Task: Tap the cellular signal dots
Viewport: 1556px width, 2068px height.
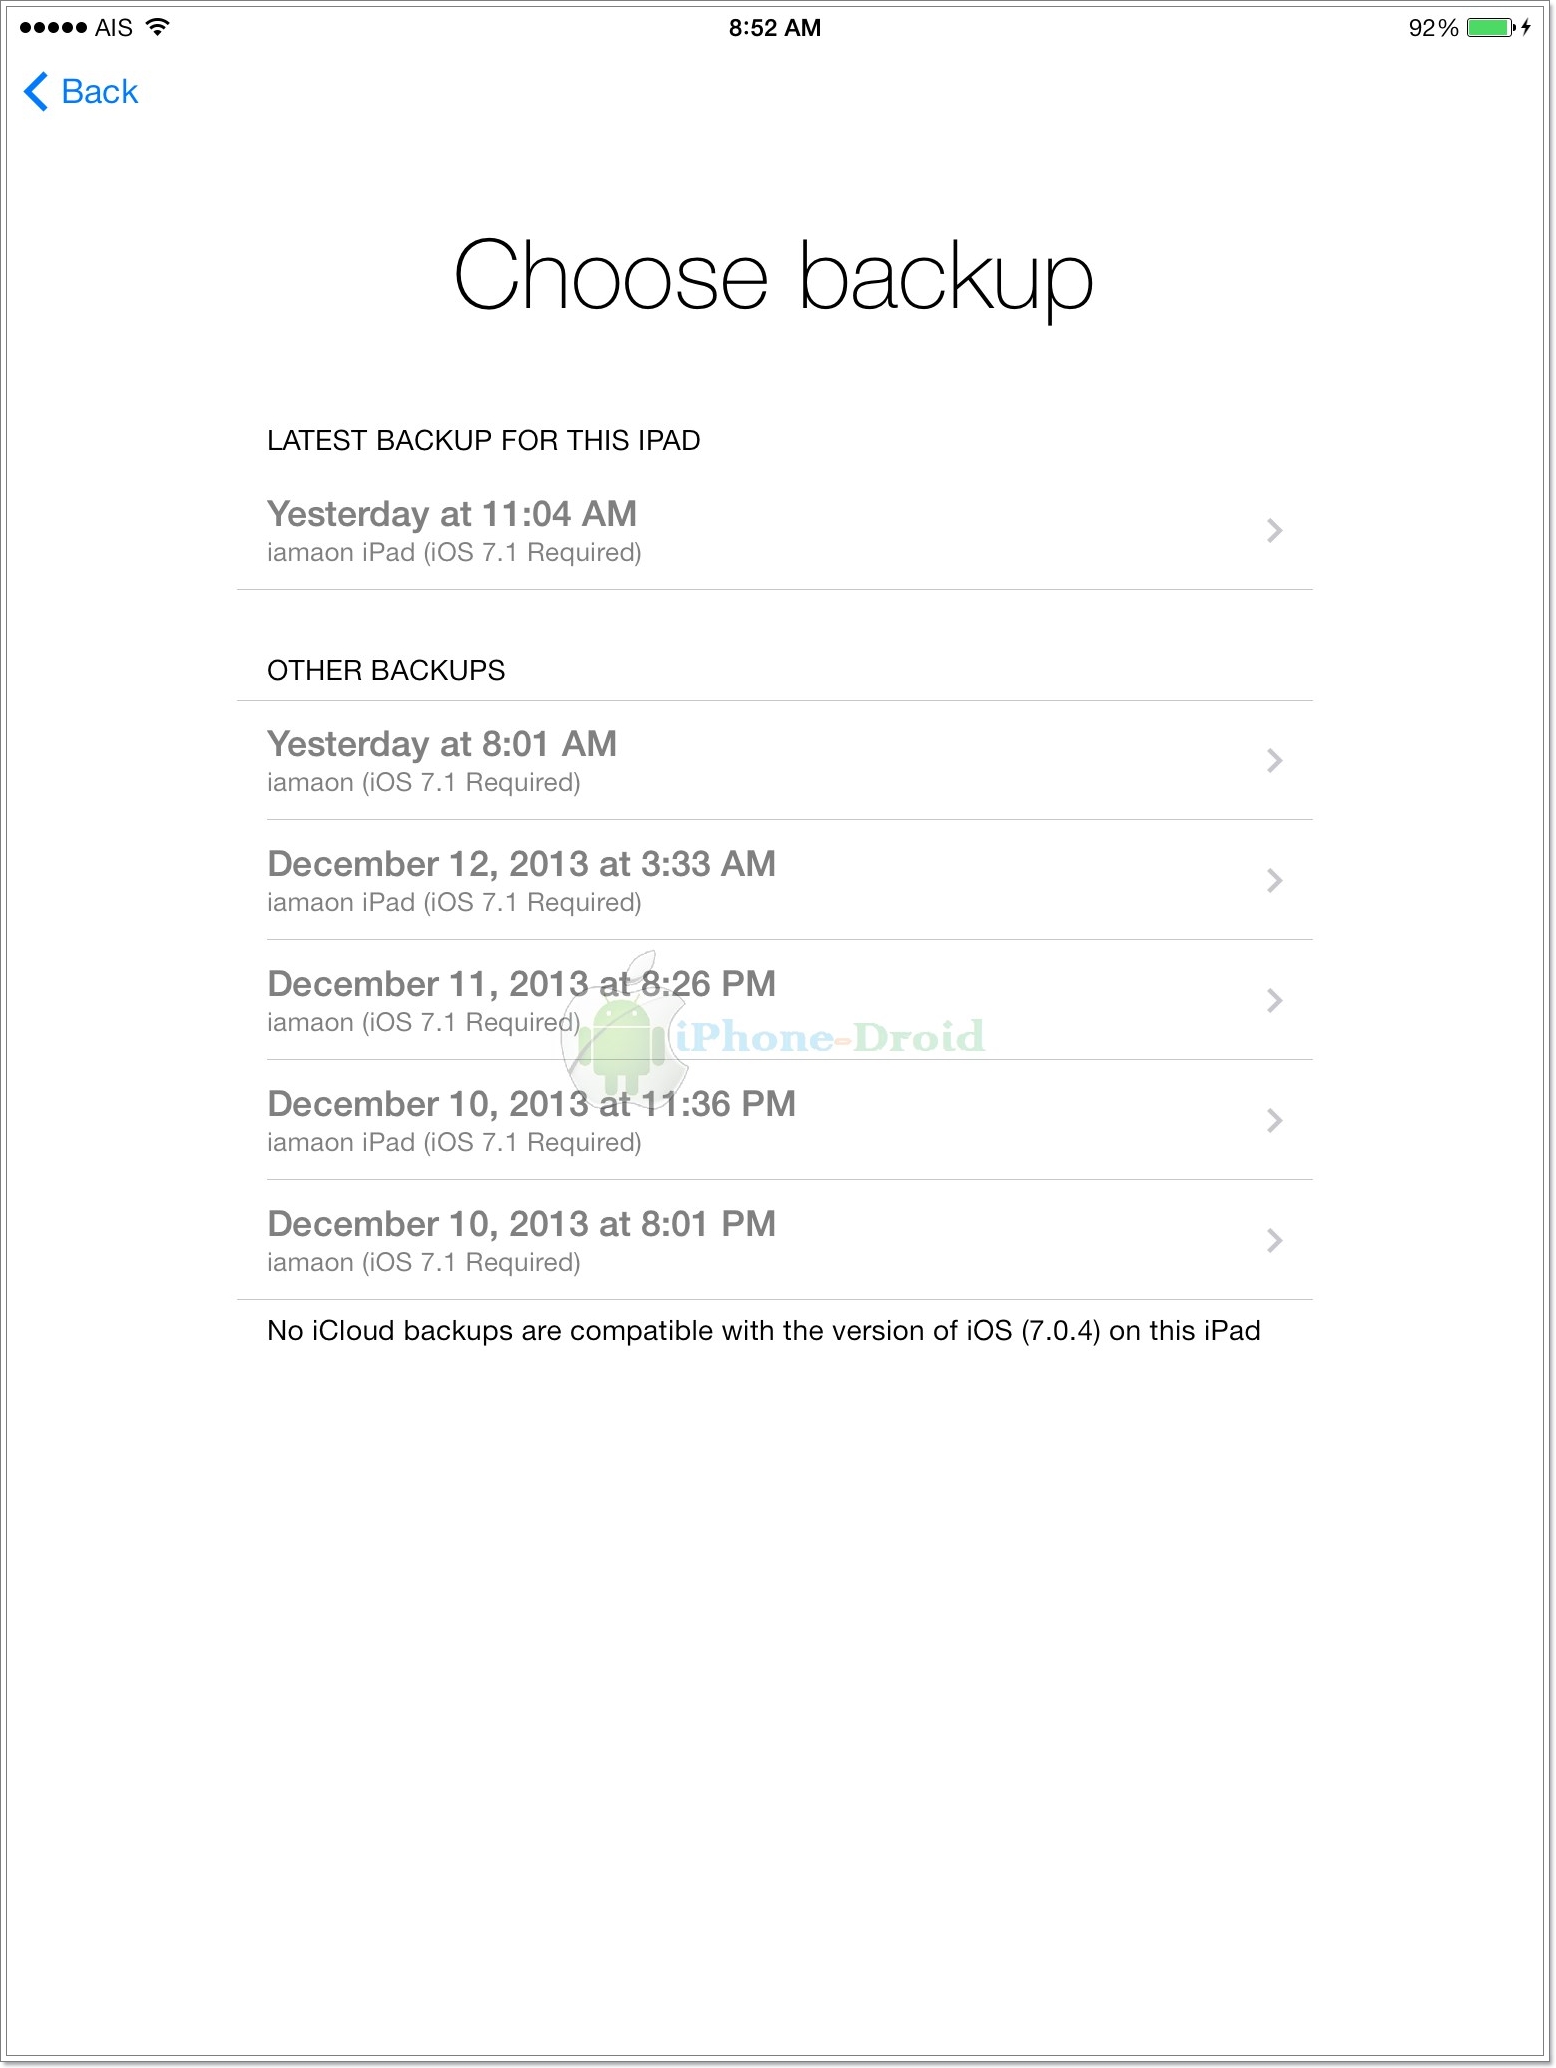Action: (x=52, y=28)
